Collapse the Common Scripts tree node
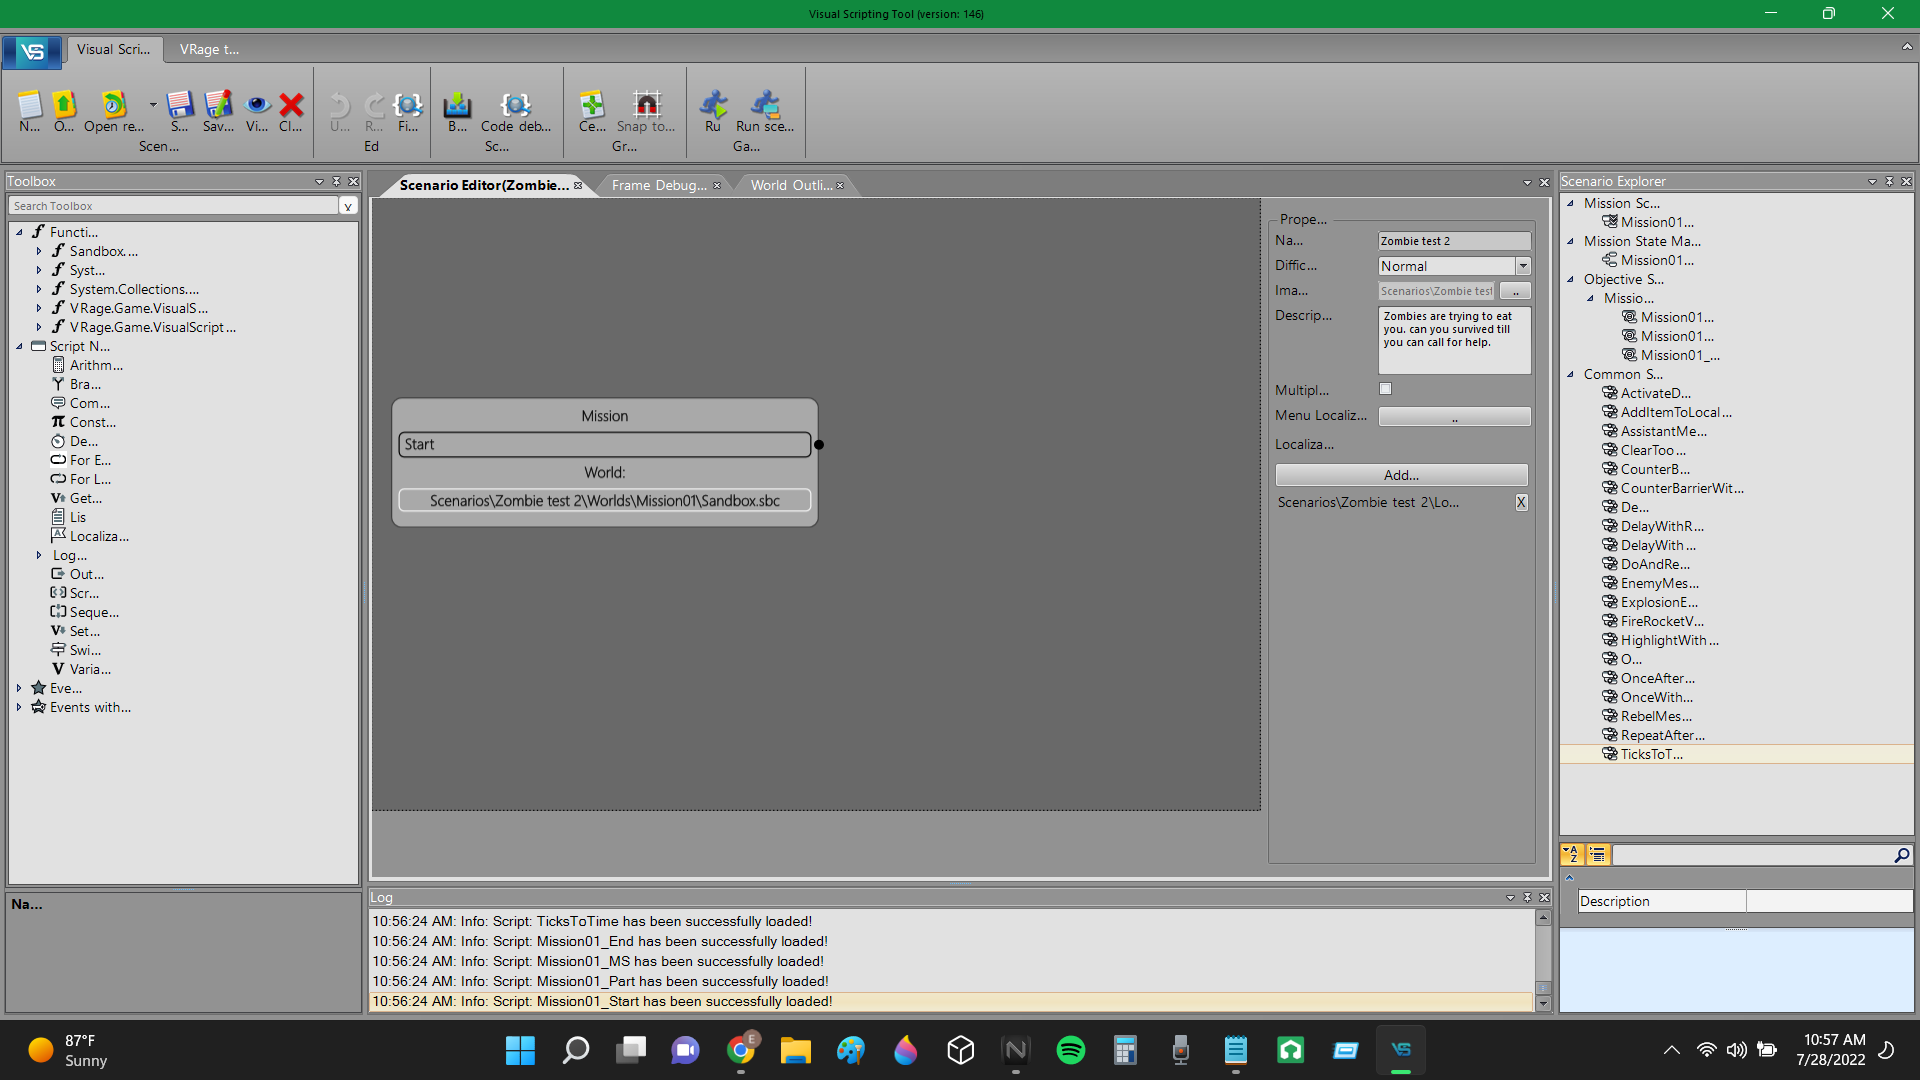This screenshot has height=1080, width=1920. click(1570, 374)
